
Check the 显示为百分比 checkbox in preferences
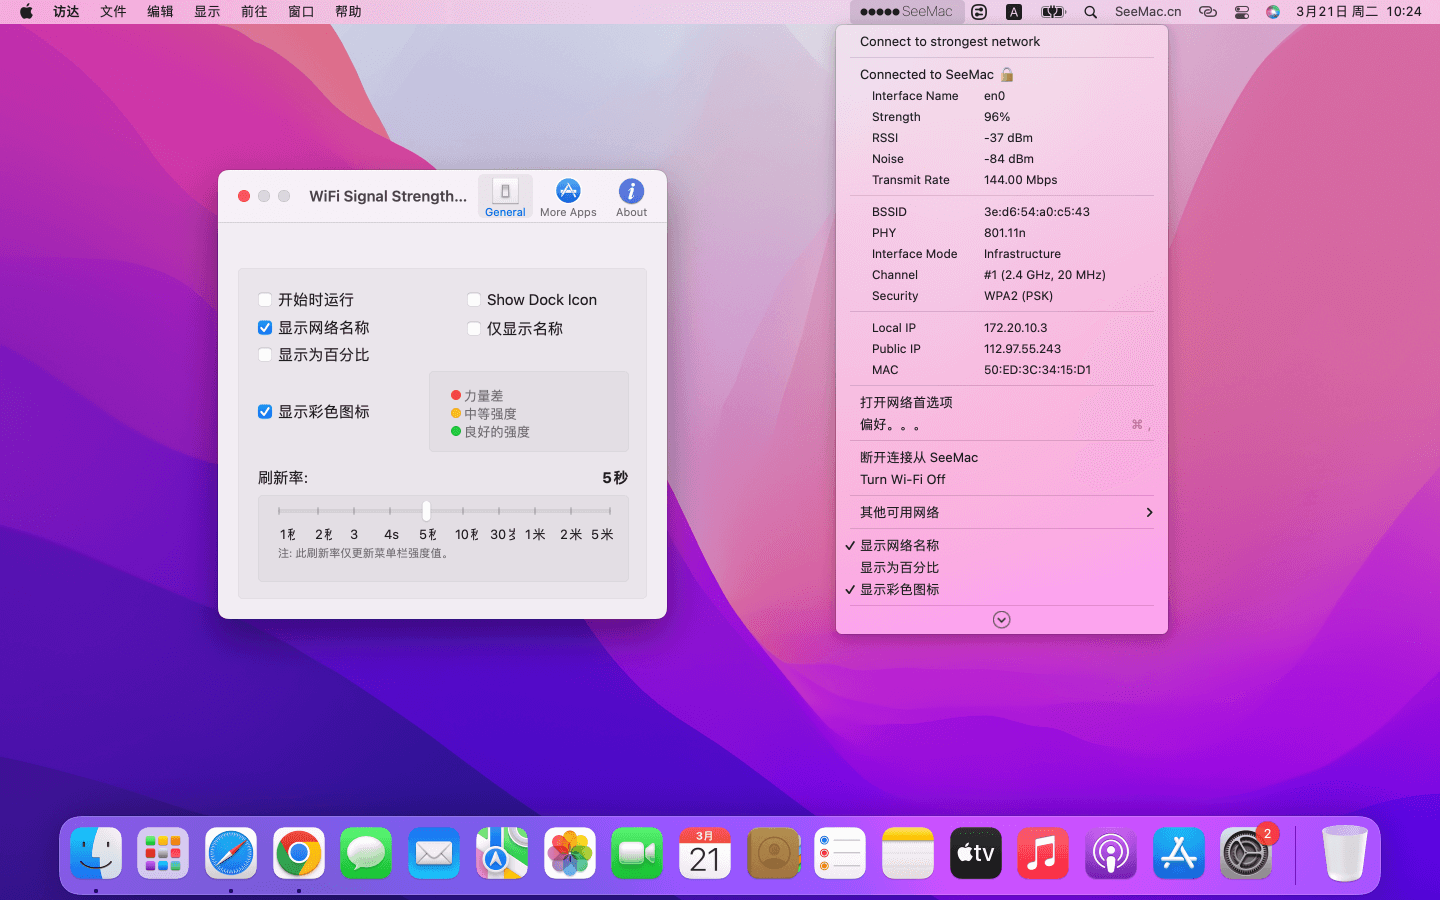[x=265, y=355]
